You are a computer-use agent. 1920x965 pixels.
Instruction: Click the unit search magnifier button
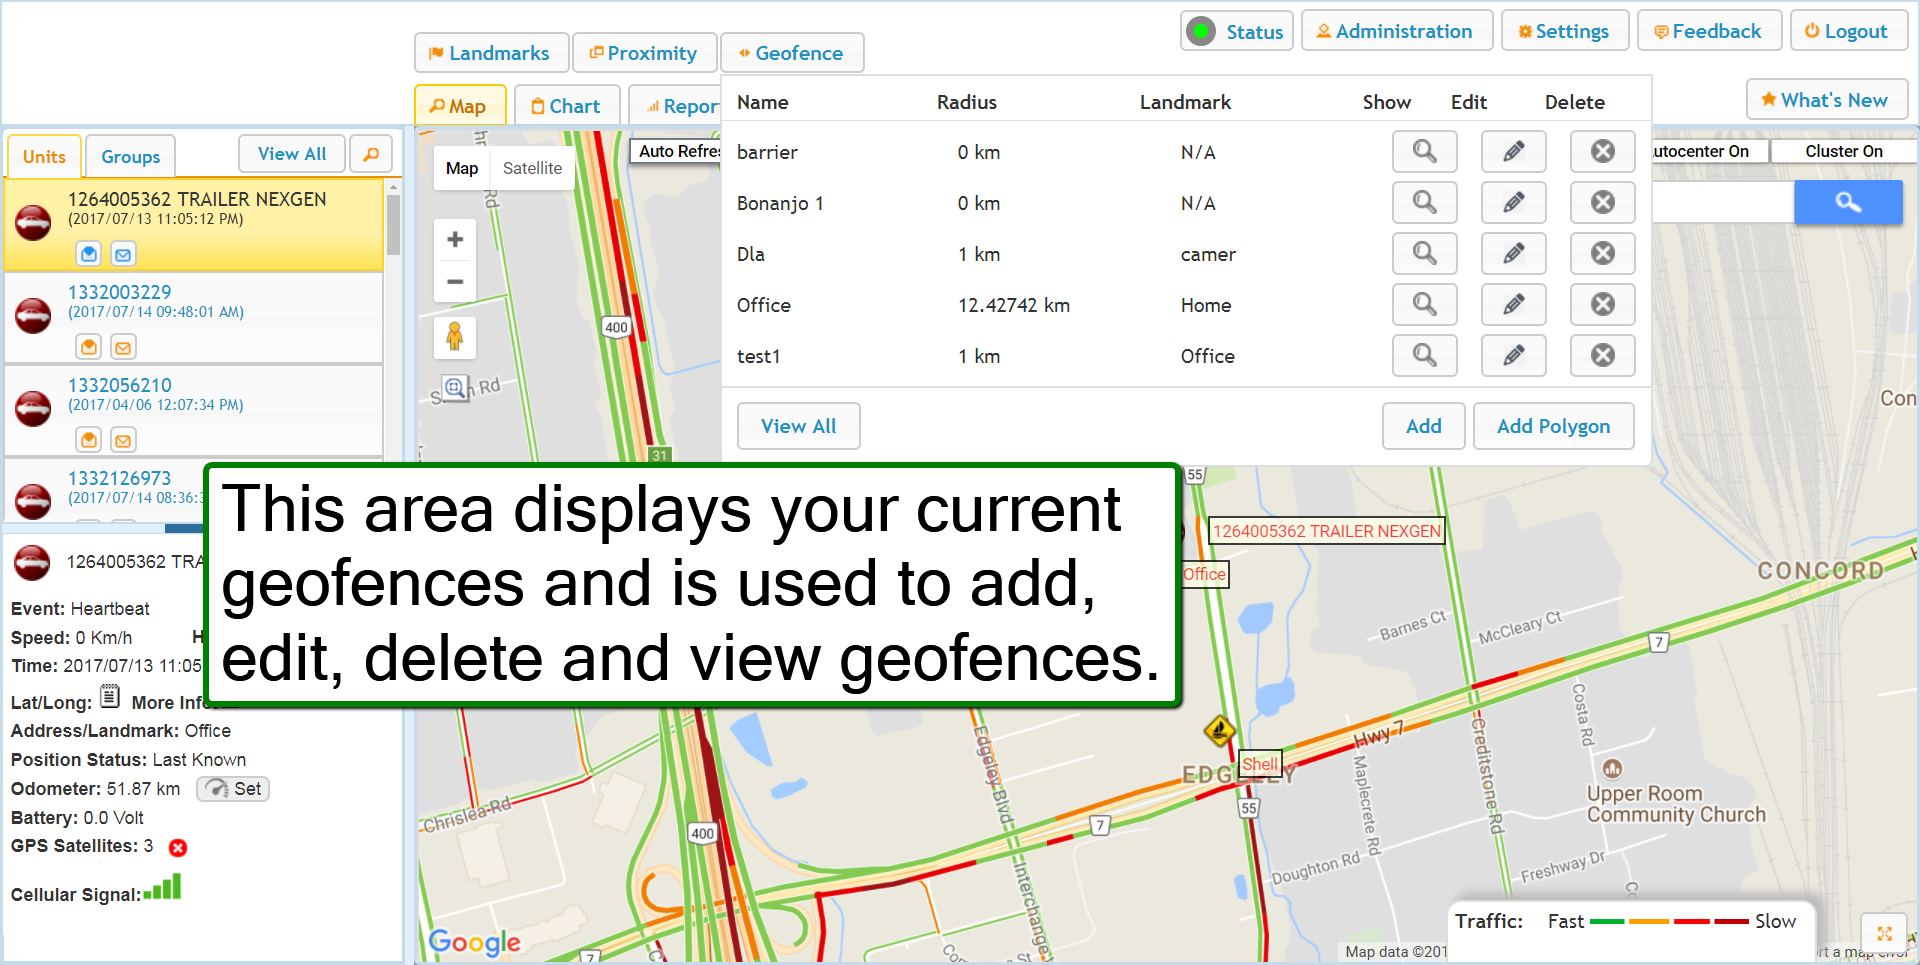tap(371, 154)
